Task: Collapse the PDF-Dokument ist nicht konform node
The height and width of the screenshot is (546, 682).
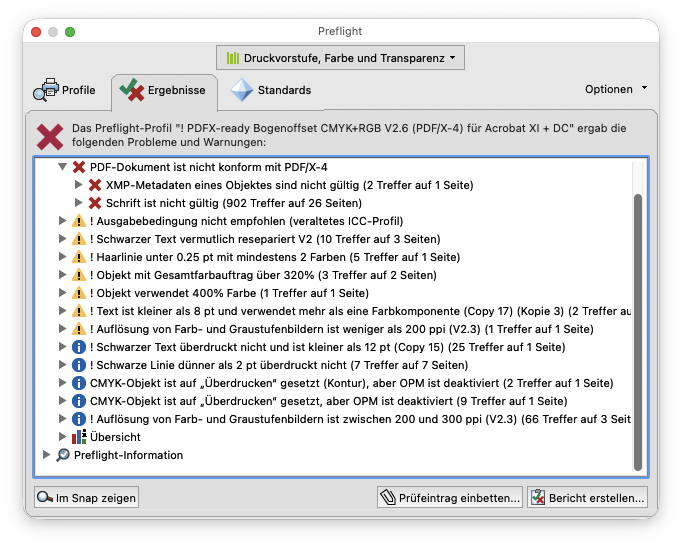Action: (63, 167)
